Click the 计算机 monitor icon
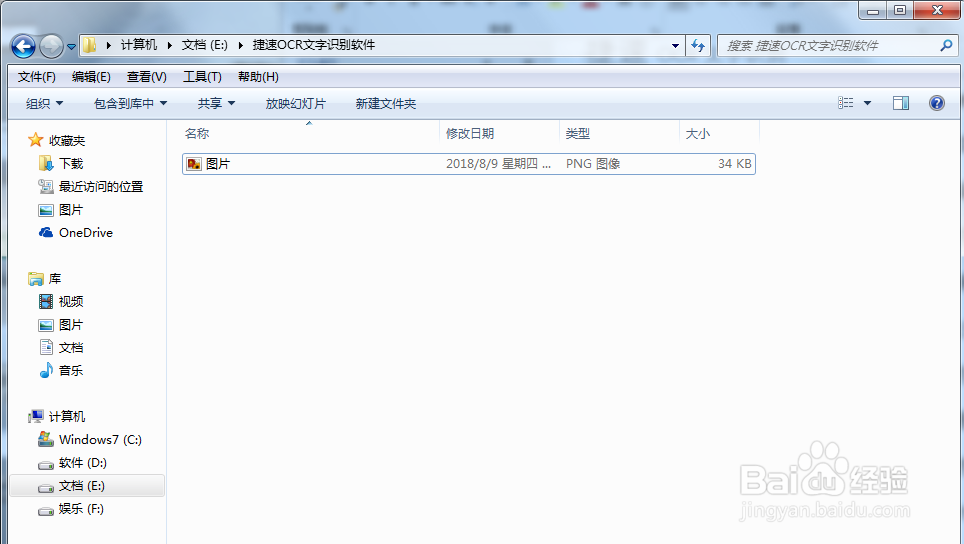964x544 pixels. point(36,417)
